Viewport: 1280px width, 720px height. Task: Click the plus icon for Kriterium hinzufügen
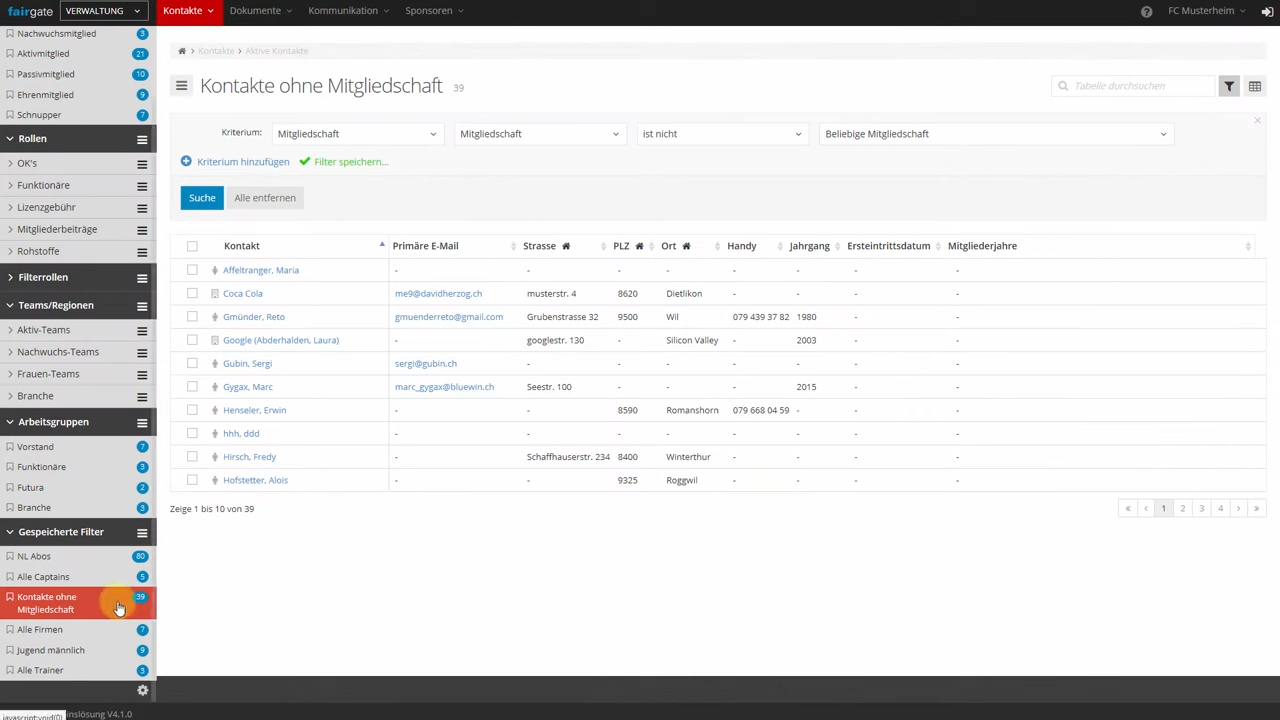(x=186, y=161)
